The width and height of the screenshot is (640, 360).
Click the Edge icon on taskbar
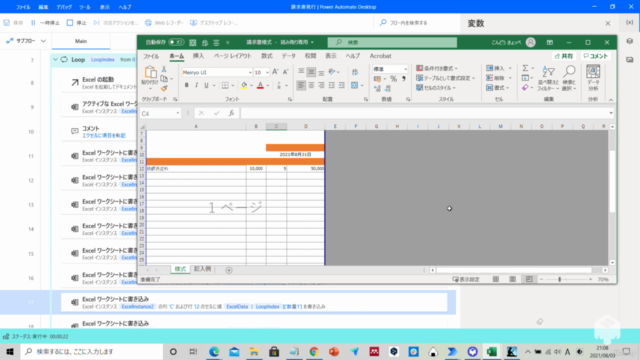[x=214, y=351]
